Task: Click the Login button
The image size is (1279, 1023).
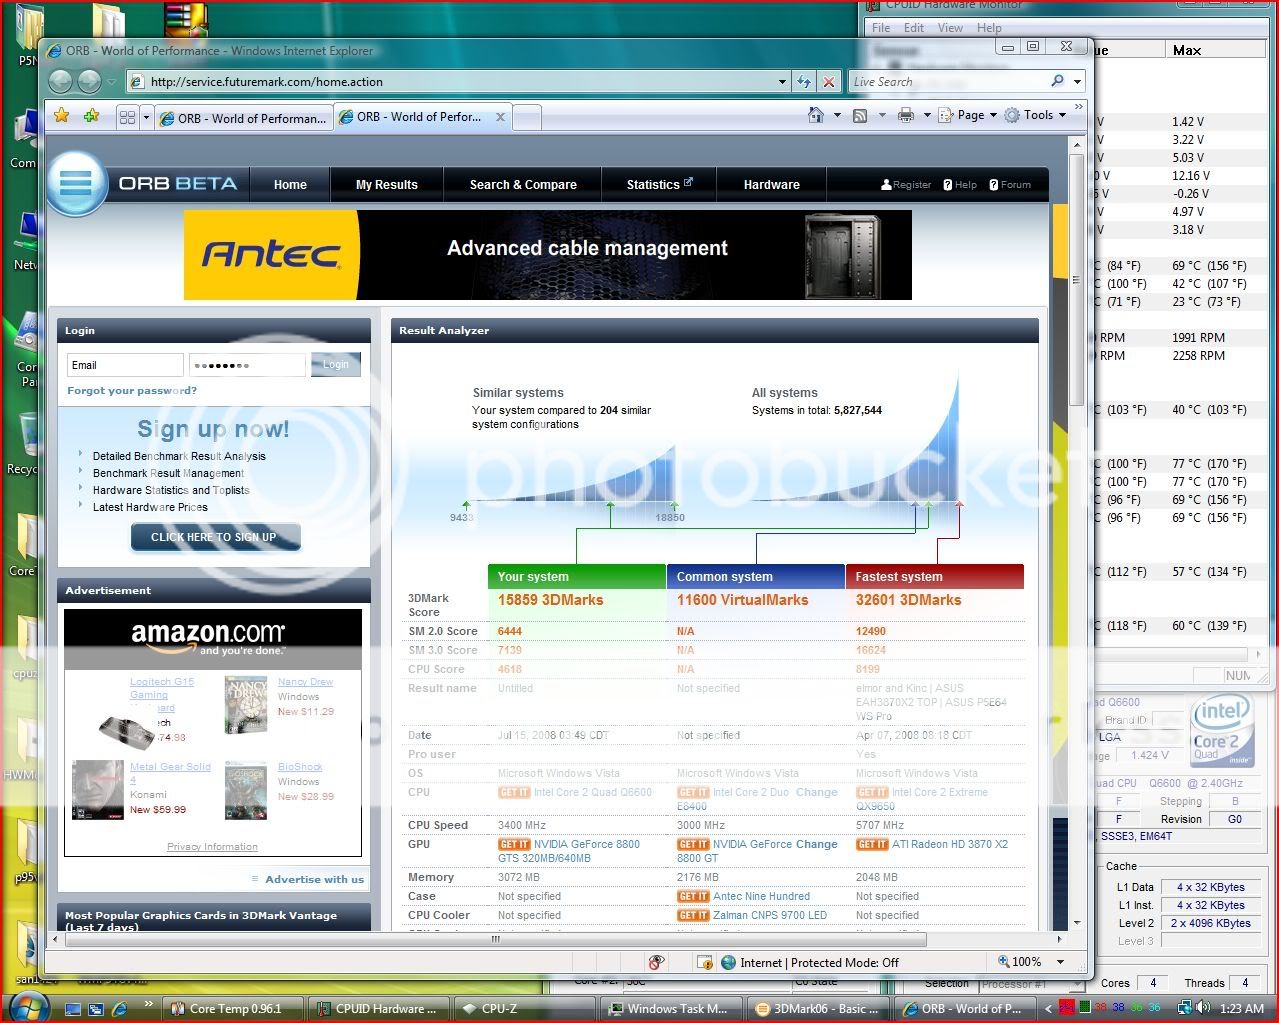Action: pos(336,365)
